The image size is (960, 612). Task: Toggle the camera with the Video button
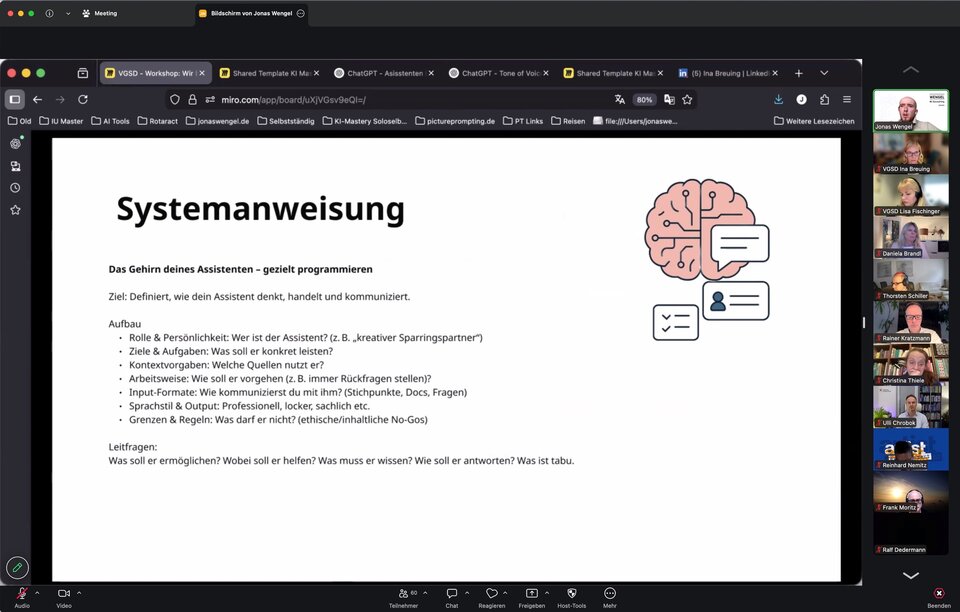click(x=64, y=594)
